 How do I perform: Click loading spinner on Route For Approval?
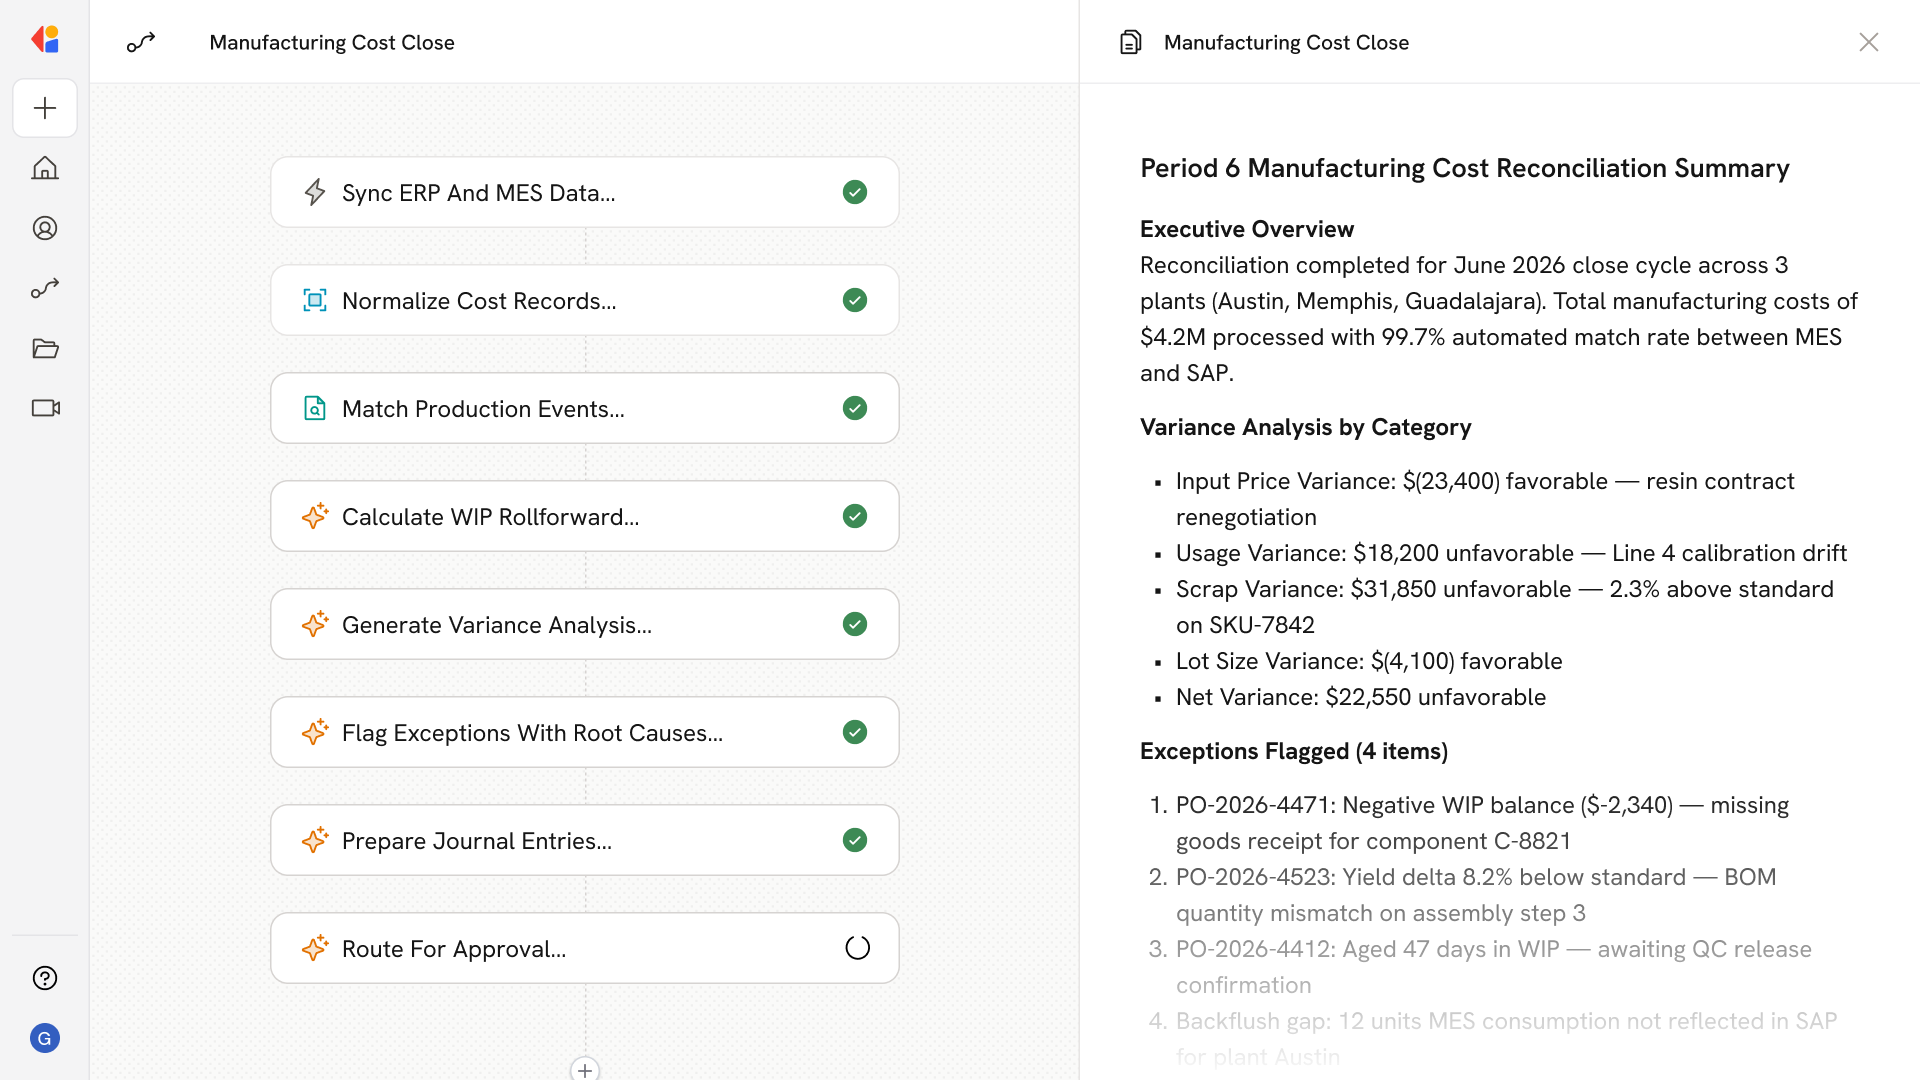pos(857,948)
